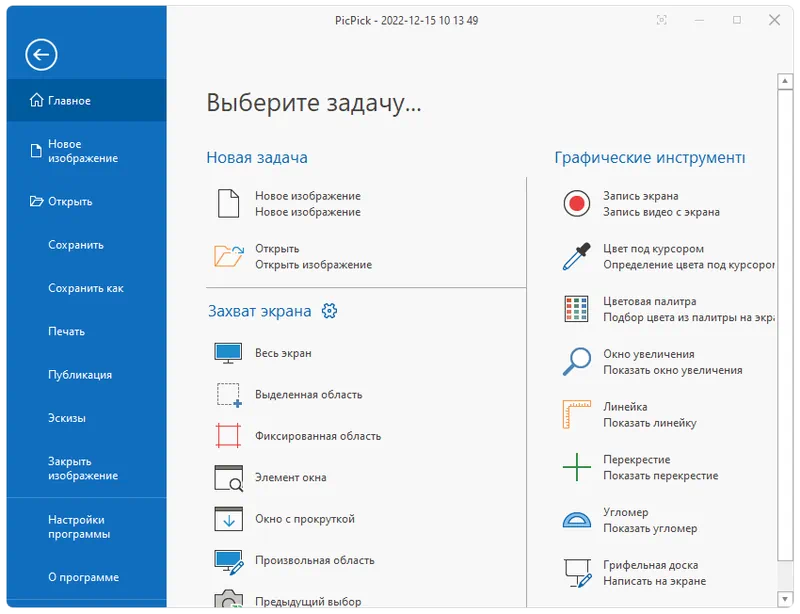Minimize the PicPick window
The image size is (800, 614).
point(699,20)
